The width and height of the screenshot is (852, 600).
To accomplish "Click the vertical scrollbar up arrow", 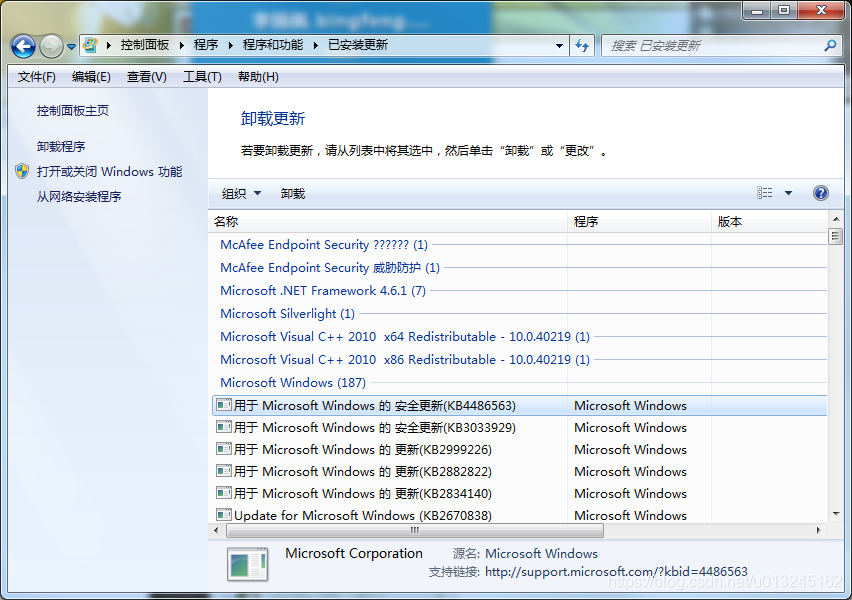I will (x=836, y=219).
